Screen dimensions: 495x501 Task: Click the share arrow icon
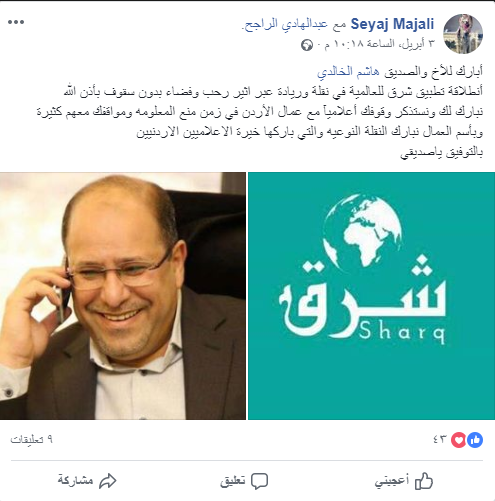pos(108,481)
